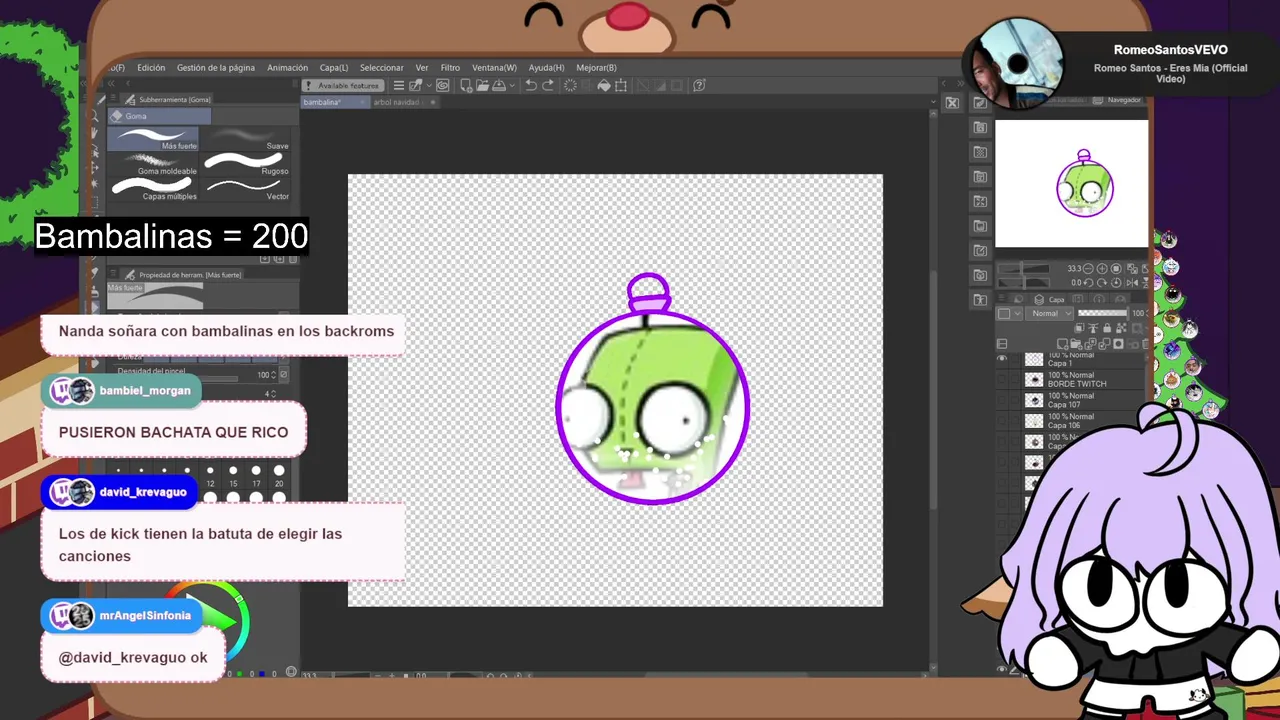Open the Capa(L) menu
The image size is (1280, 720).
tap(334, 68)
